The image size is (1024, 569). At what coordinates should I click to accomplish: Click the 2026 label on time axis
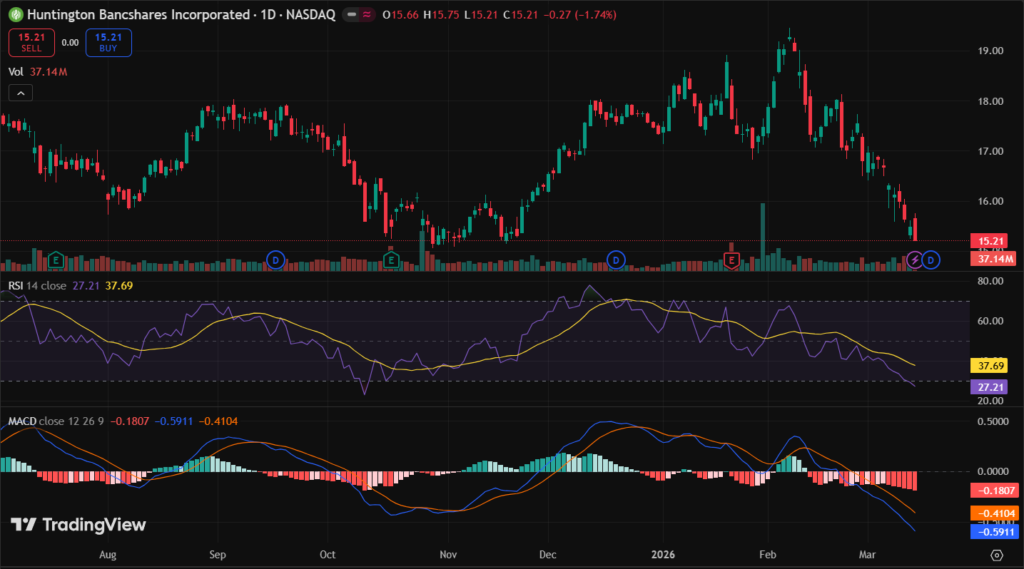point(664,553)
